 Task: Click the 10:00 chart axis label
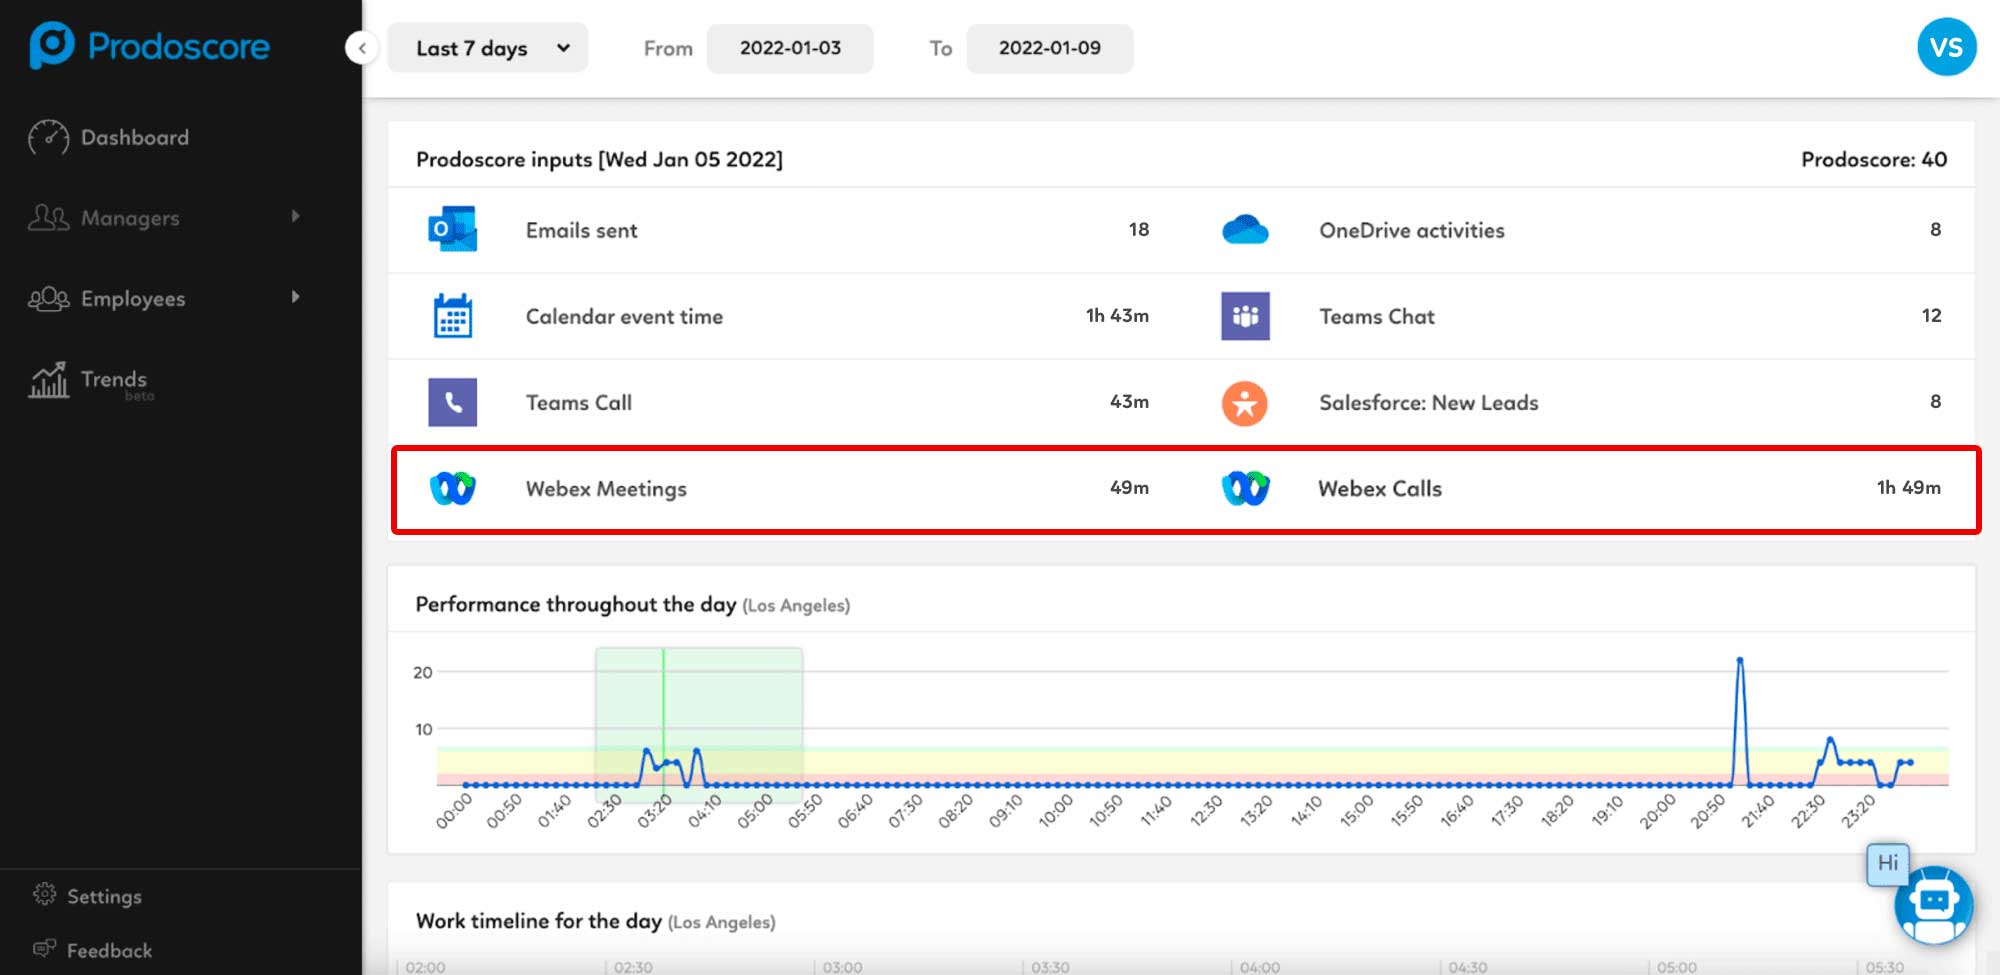1056,810
